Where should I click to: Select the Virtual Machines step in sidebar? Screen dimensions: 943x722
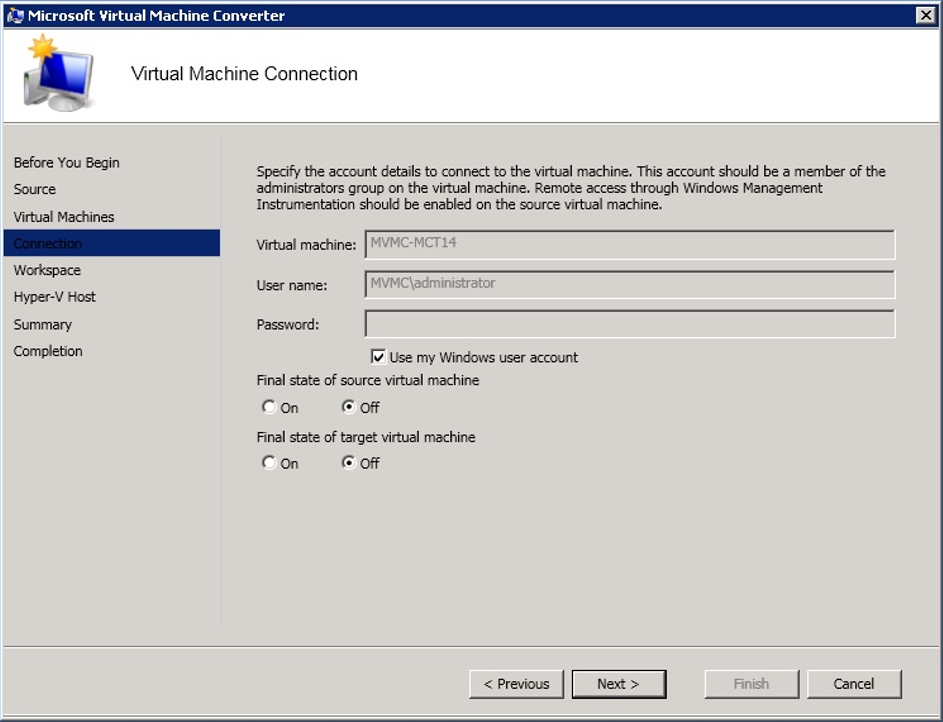click(x=64, y=217)
